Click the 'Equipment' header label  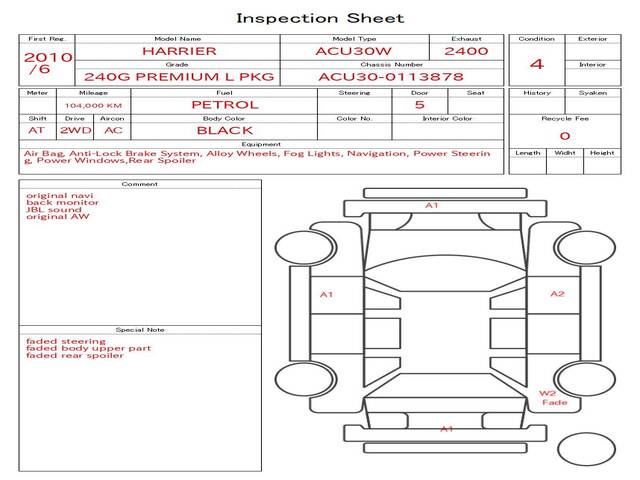(261, 144)
